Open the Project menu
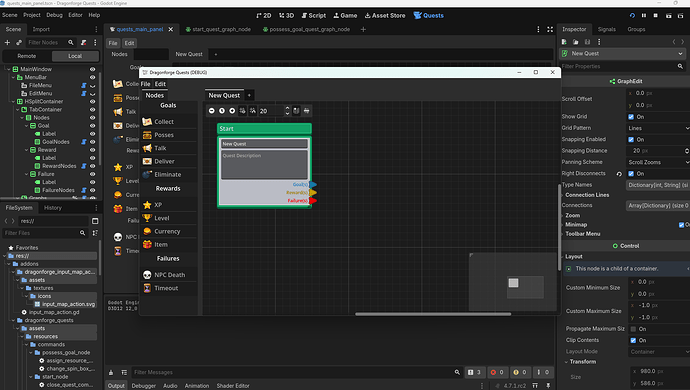This screenshot has width=690, height=390. pos(32,15)
